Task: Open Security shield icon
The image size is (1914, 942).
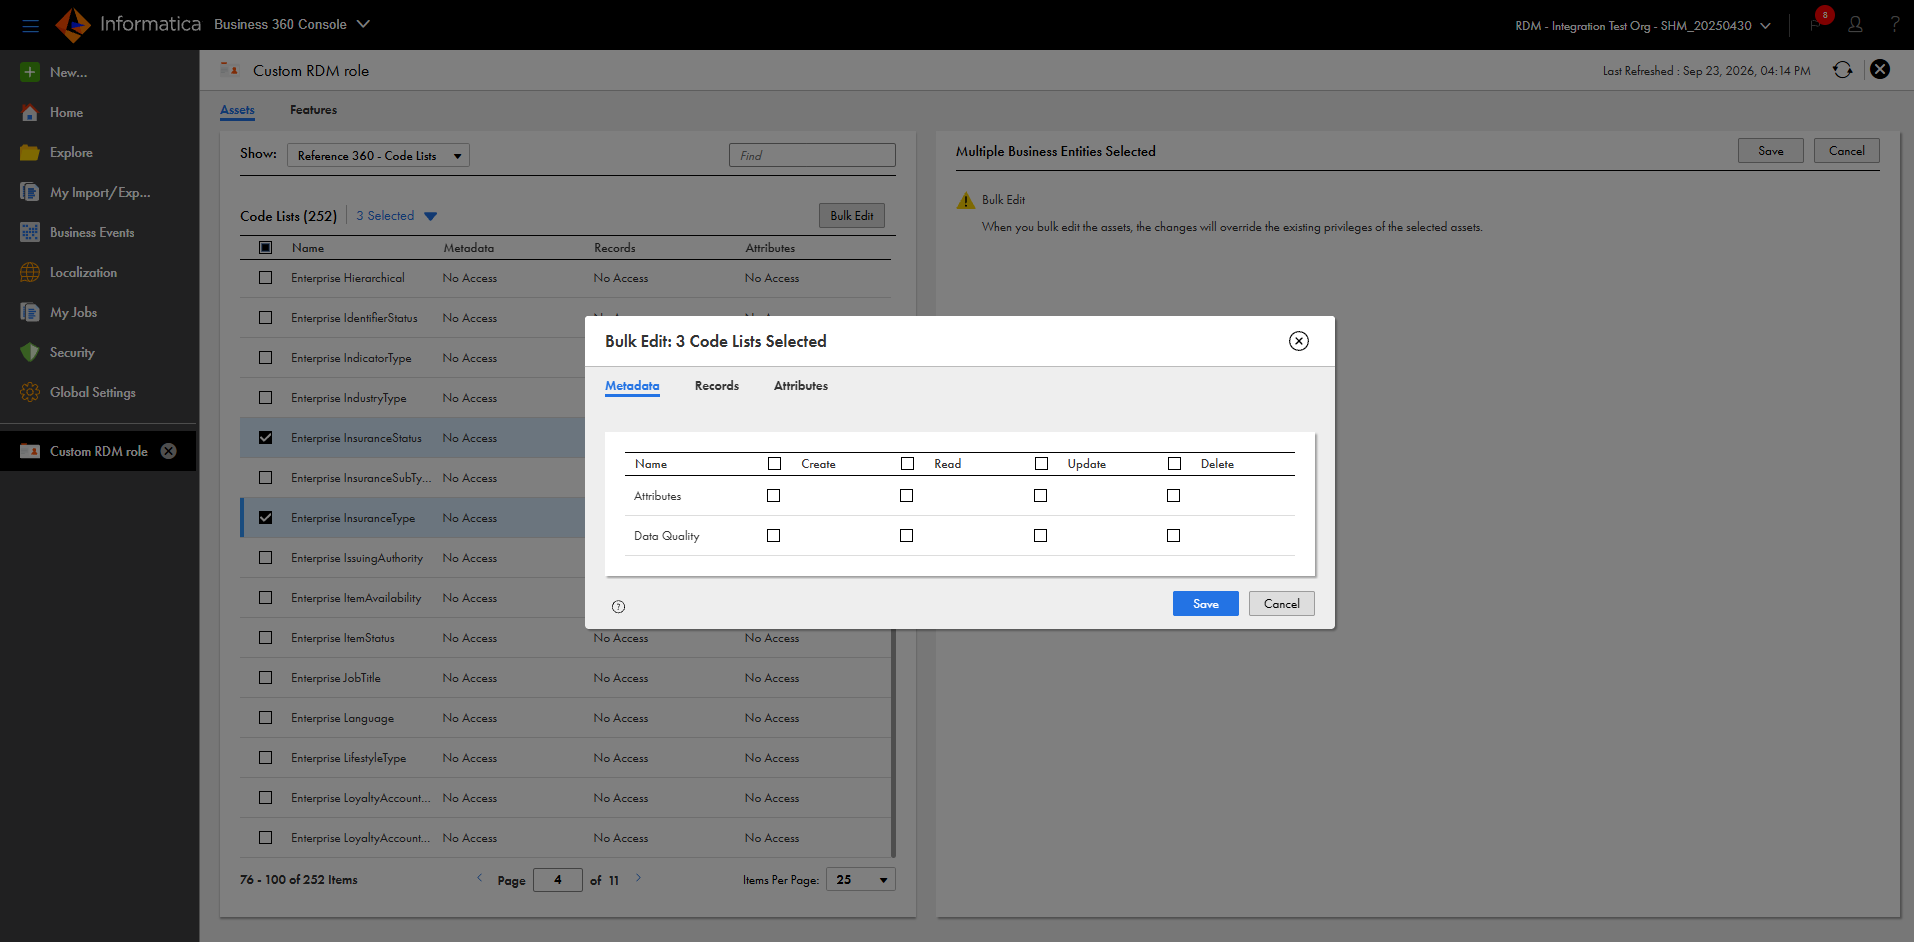Action: coord(30,352)
